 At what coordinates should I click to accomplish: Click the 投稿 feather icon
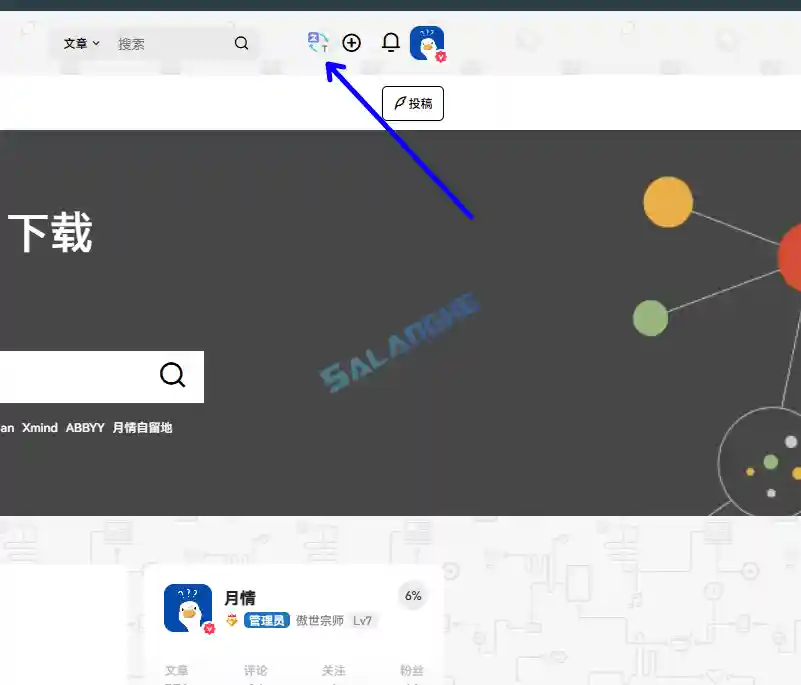399,103
